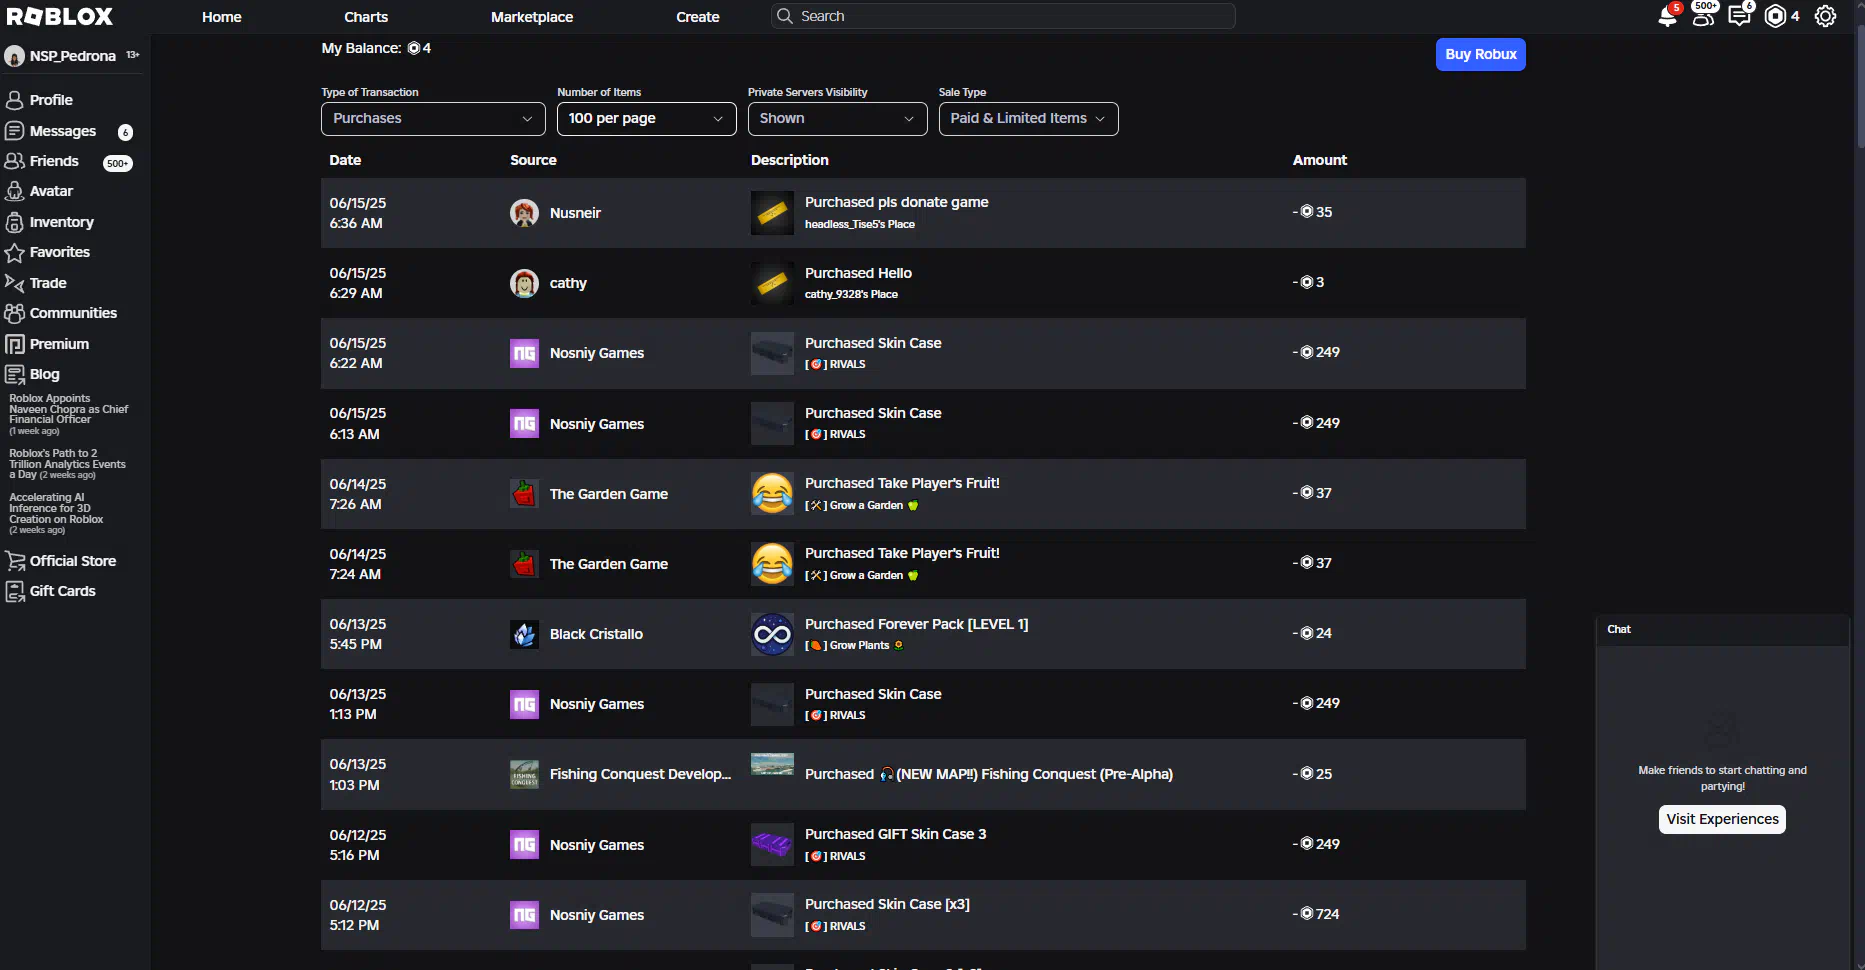Viewport: 1865px width, 970px height.
Task: Open Marketplace tab
Action: [x=532, y=17]
